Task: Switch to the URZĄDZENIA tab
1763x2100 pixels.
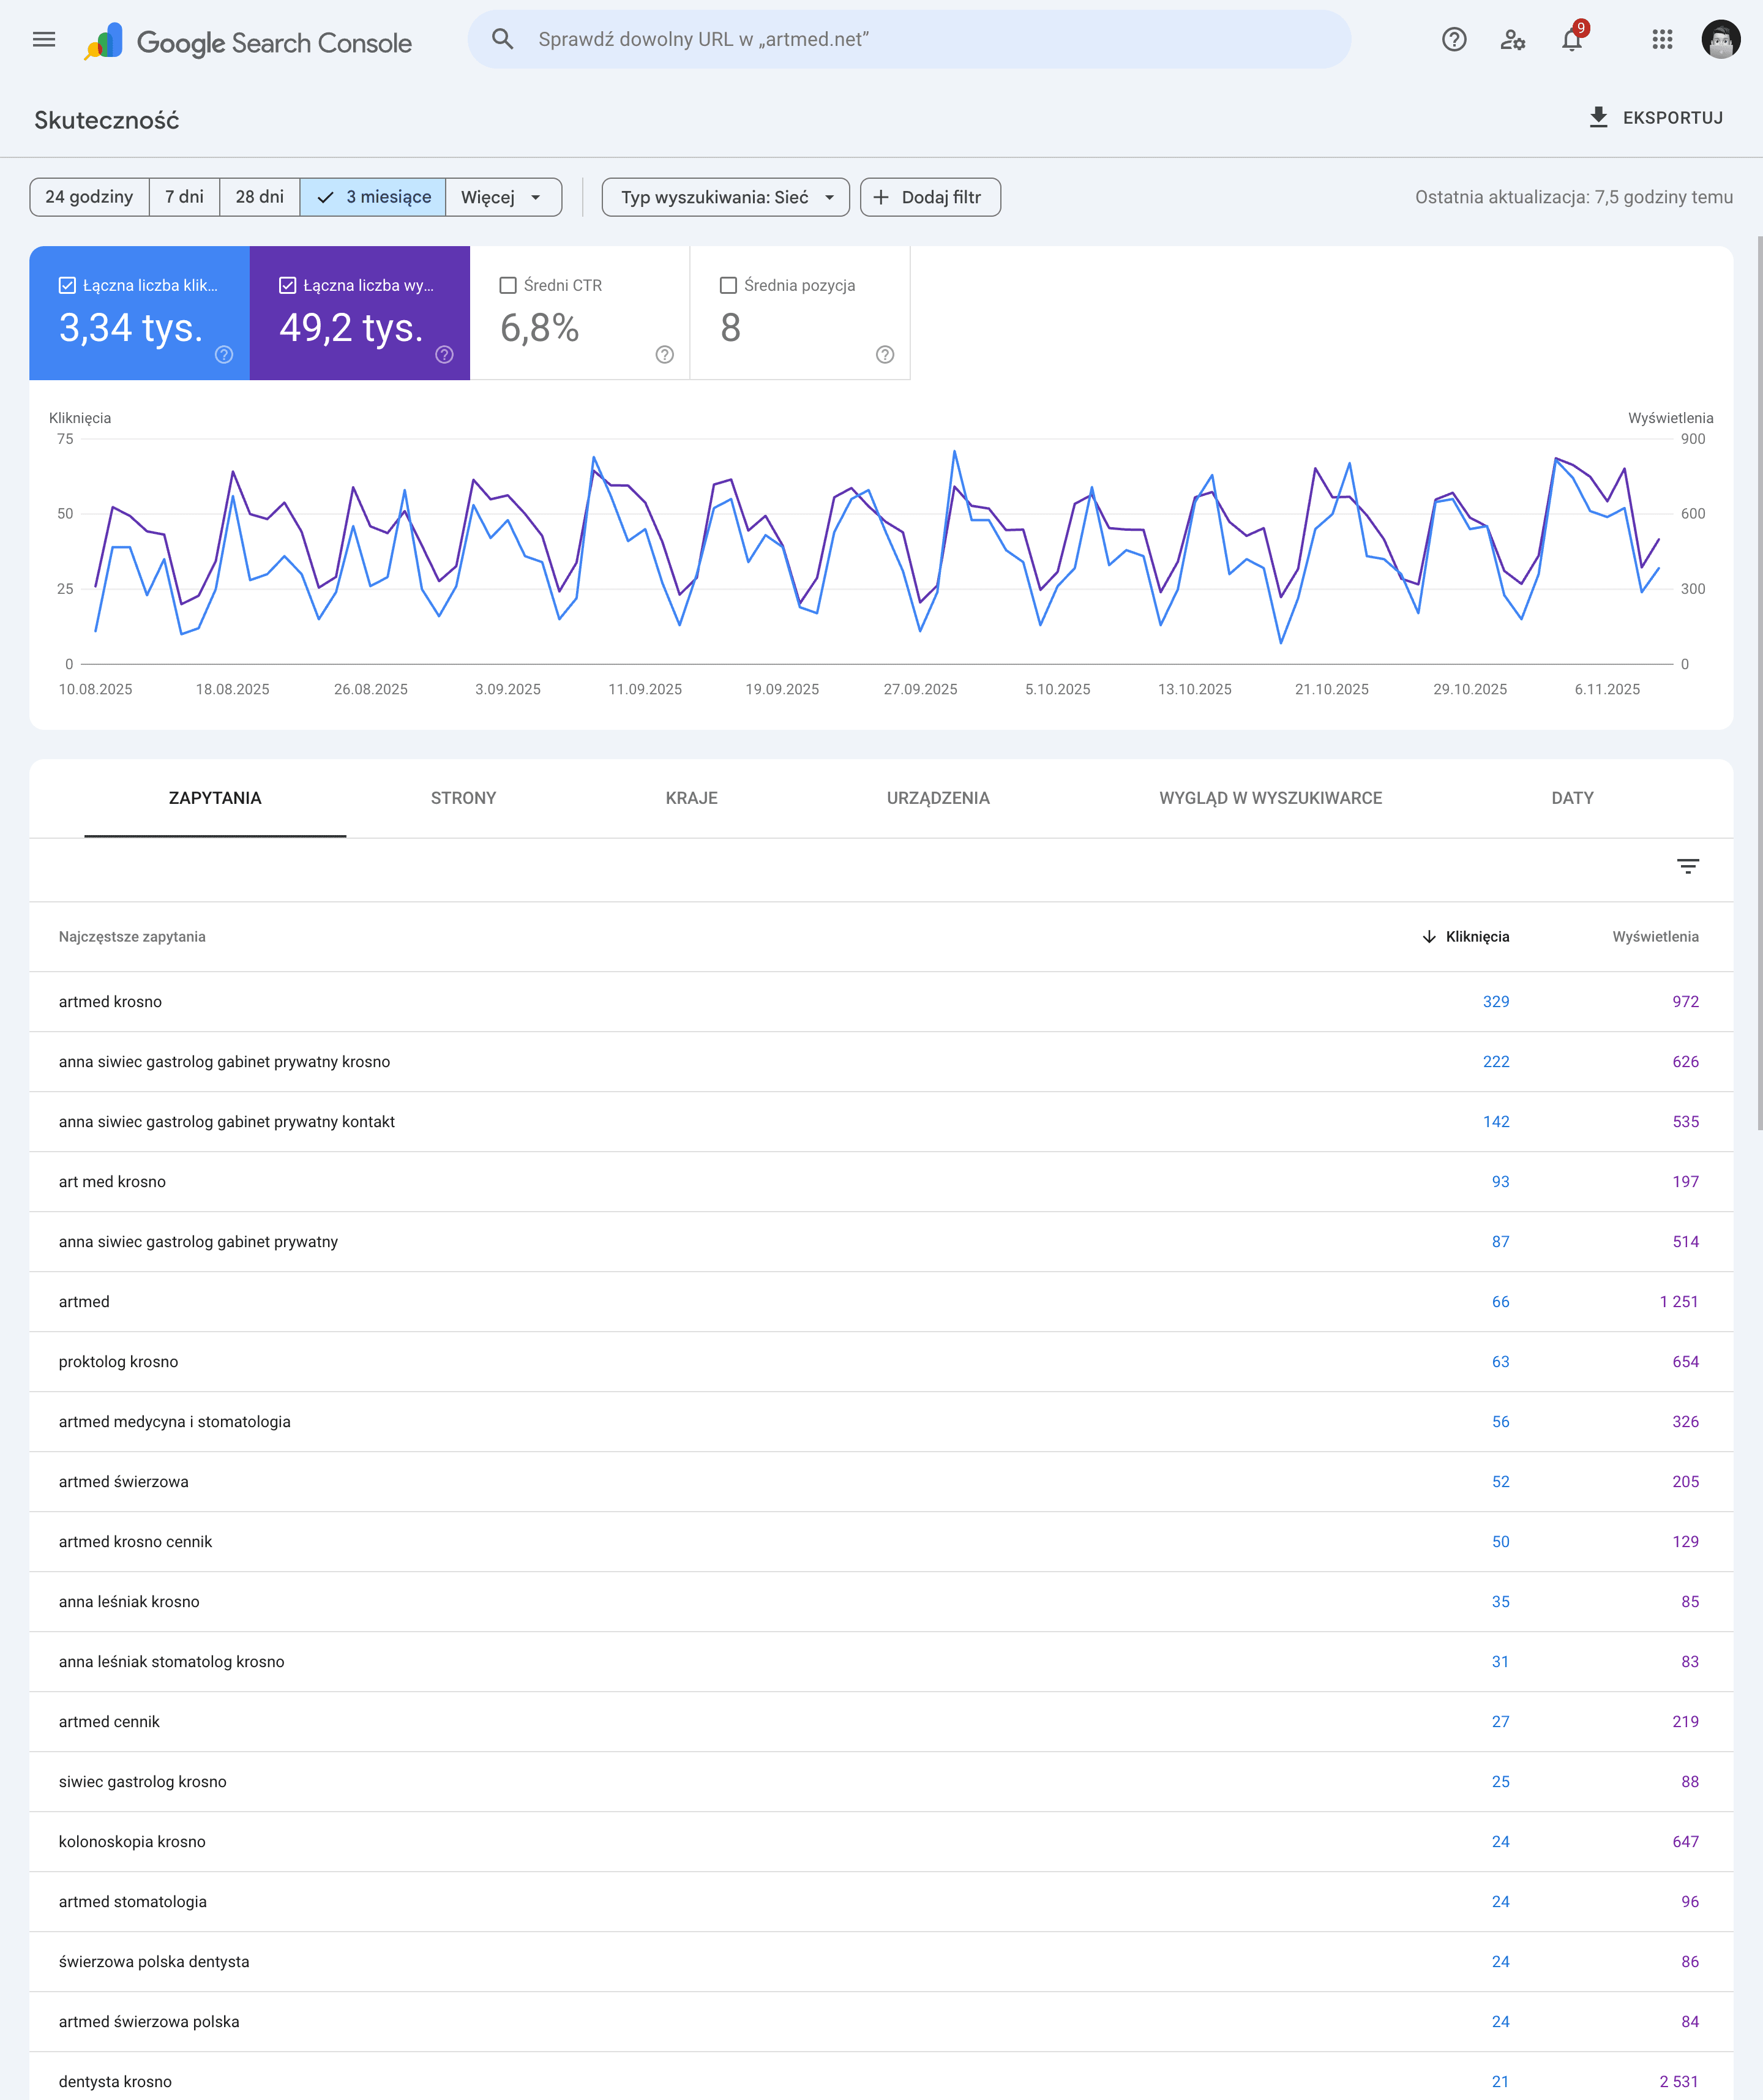Action: (x=938, y=798)
